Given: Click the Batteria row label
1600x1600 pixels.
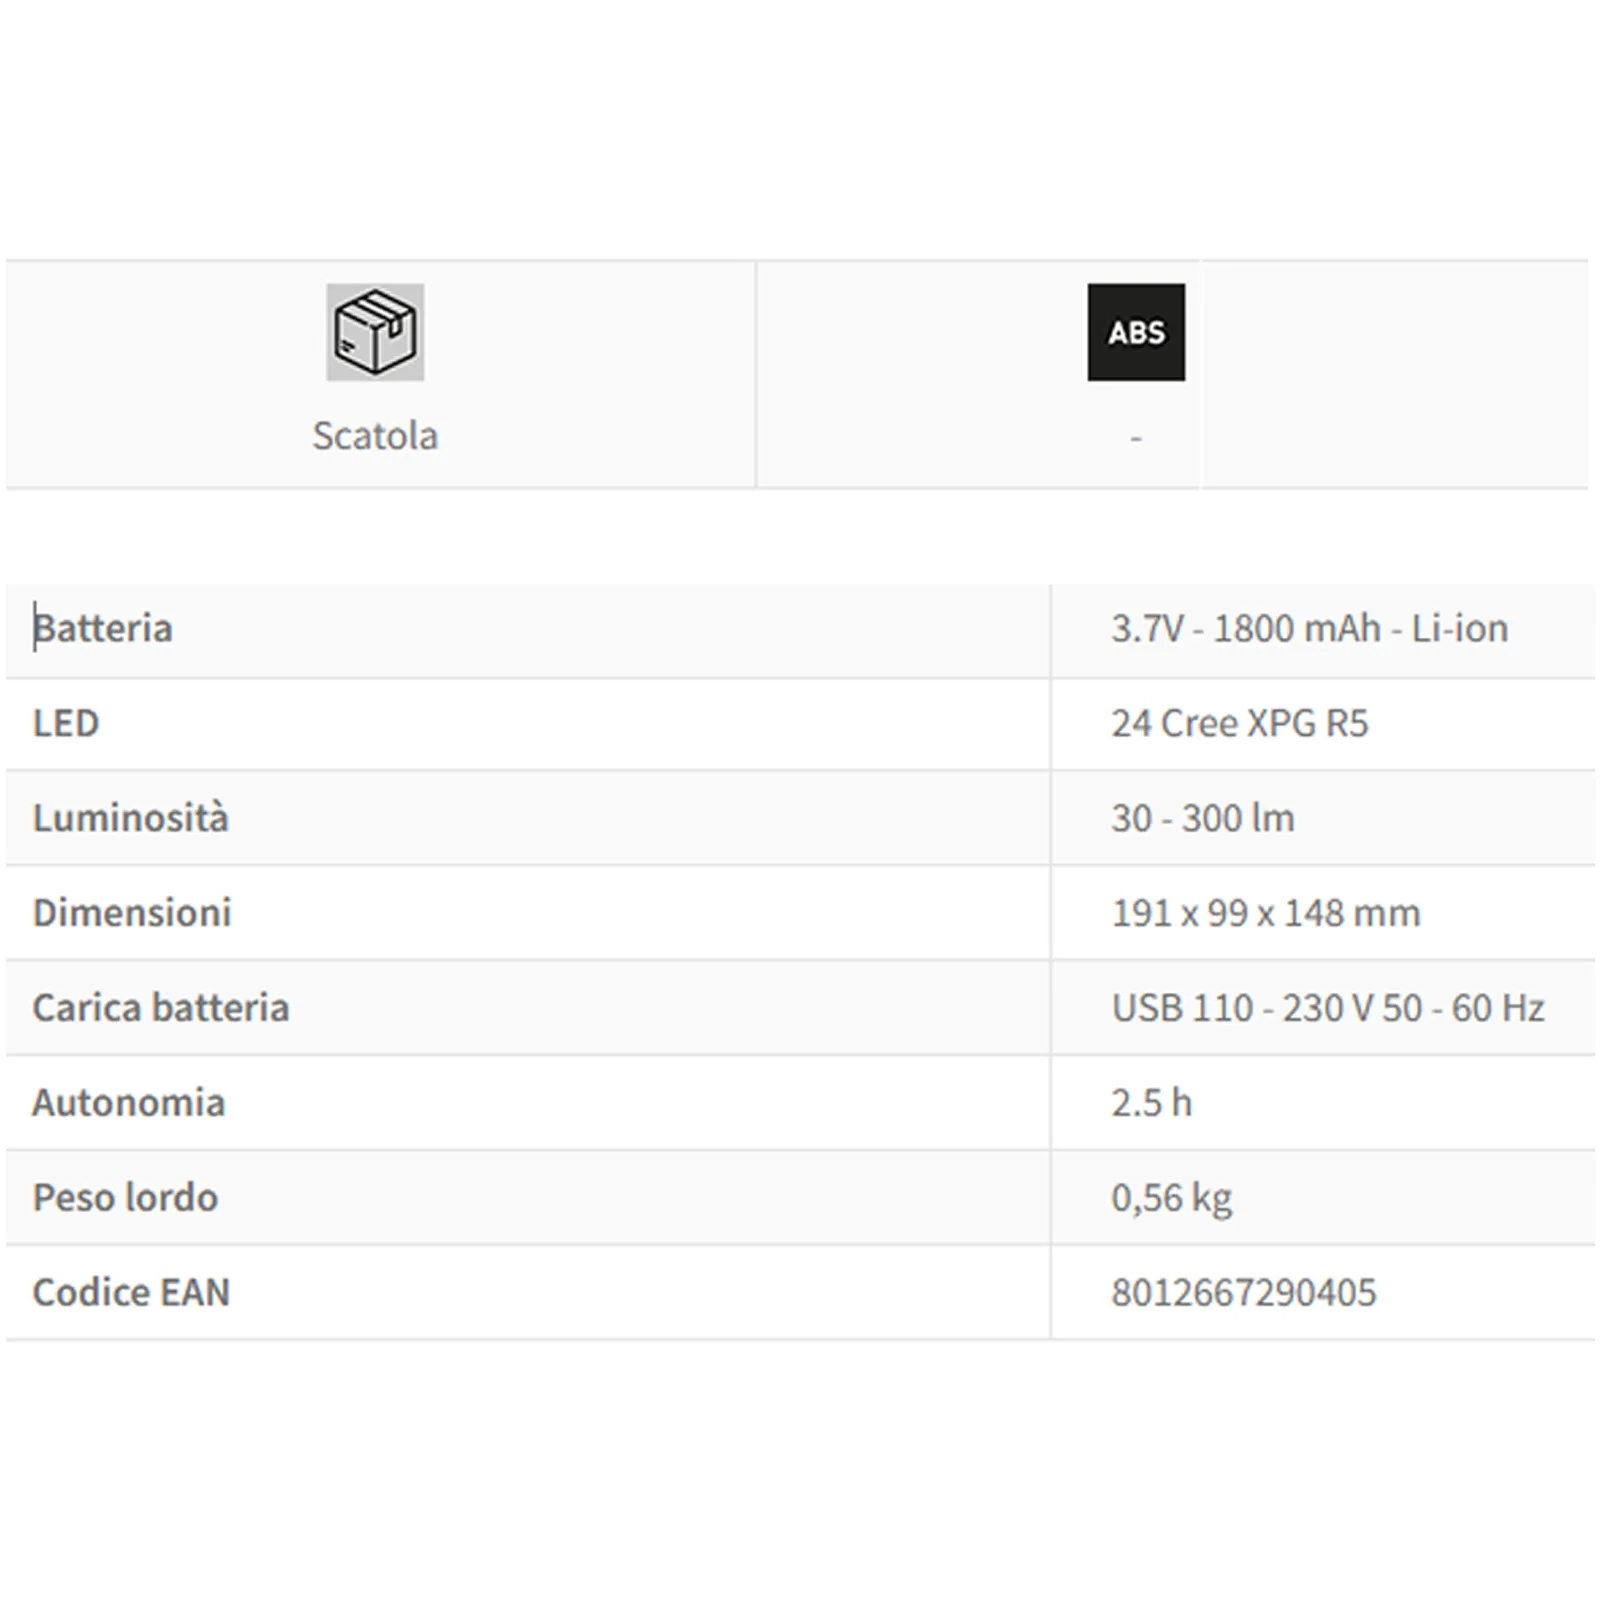Looking at the screenshot, I should pyautogui.click(x=103, y=628).
